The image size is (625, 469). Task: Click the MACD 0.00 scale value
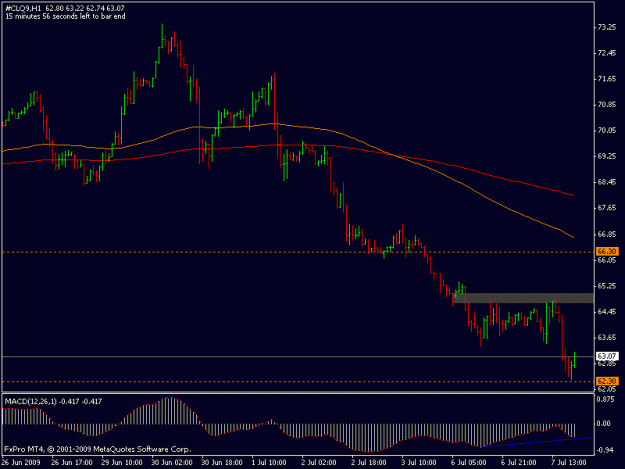tap(604, 424)
